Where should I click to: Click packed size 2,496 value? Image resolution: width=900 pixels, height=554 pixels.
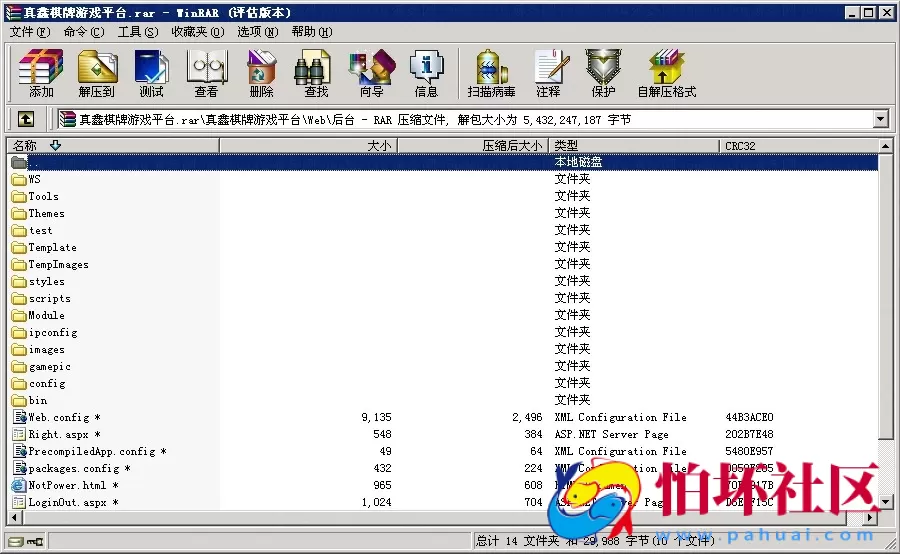tap(527, 417)
